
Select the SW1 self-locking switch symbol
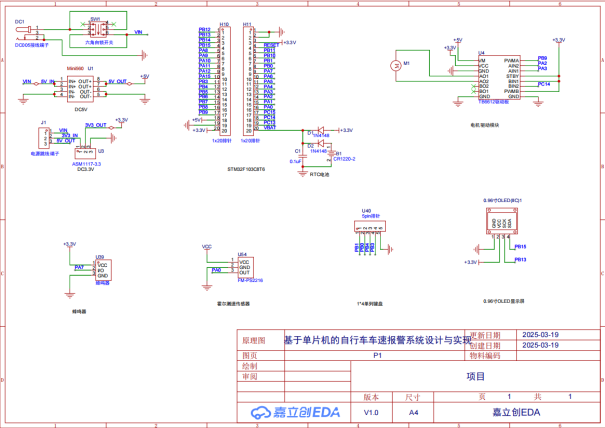(98, 28)
